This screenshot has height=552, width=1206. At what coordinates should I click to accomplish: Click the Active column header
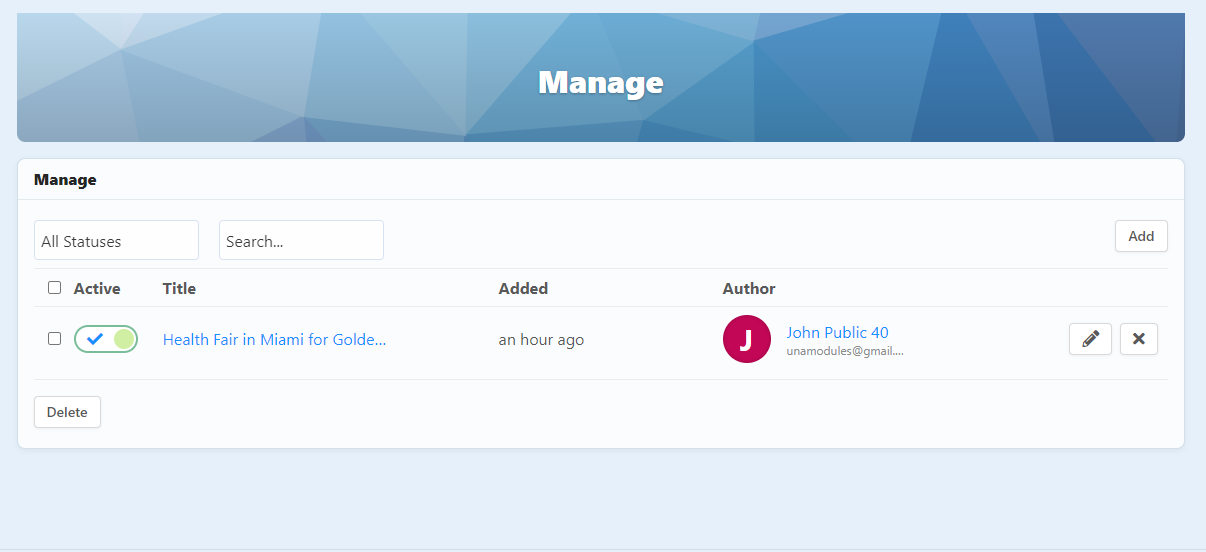[97, 289]
